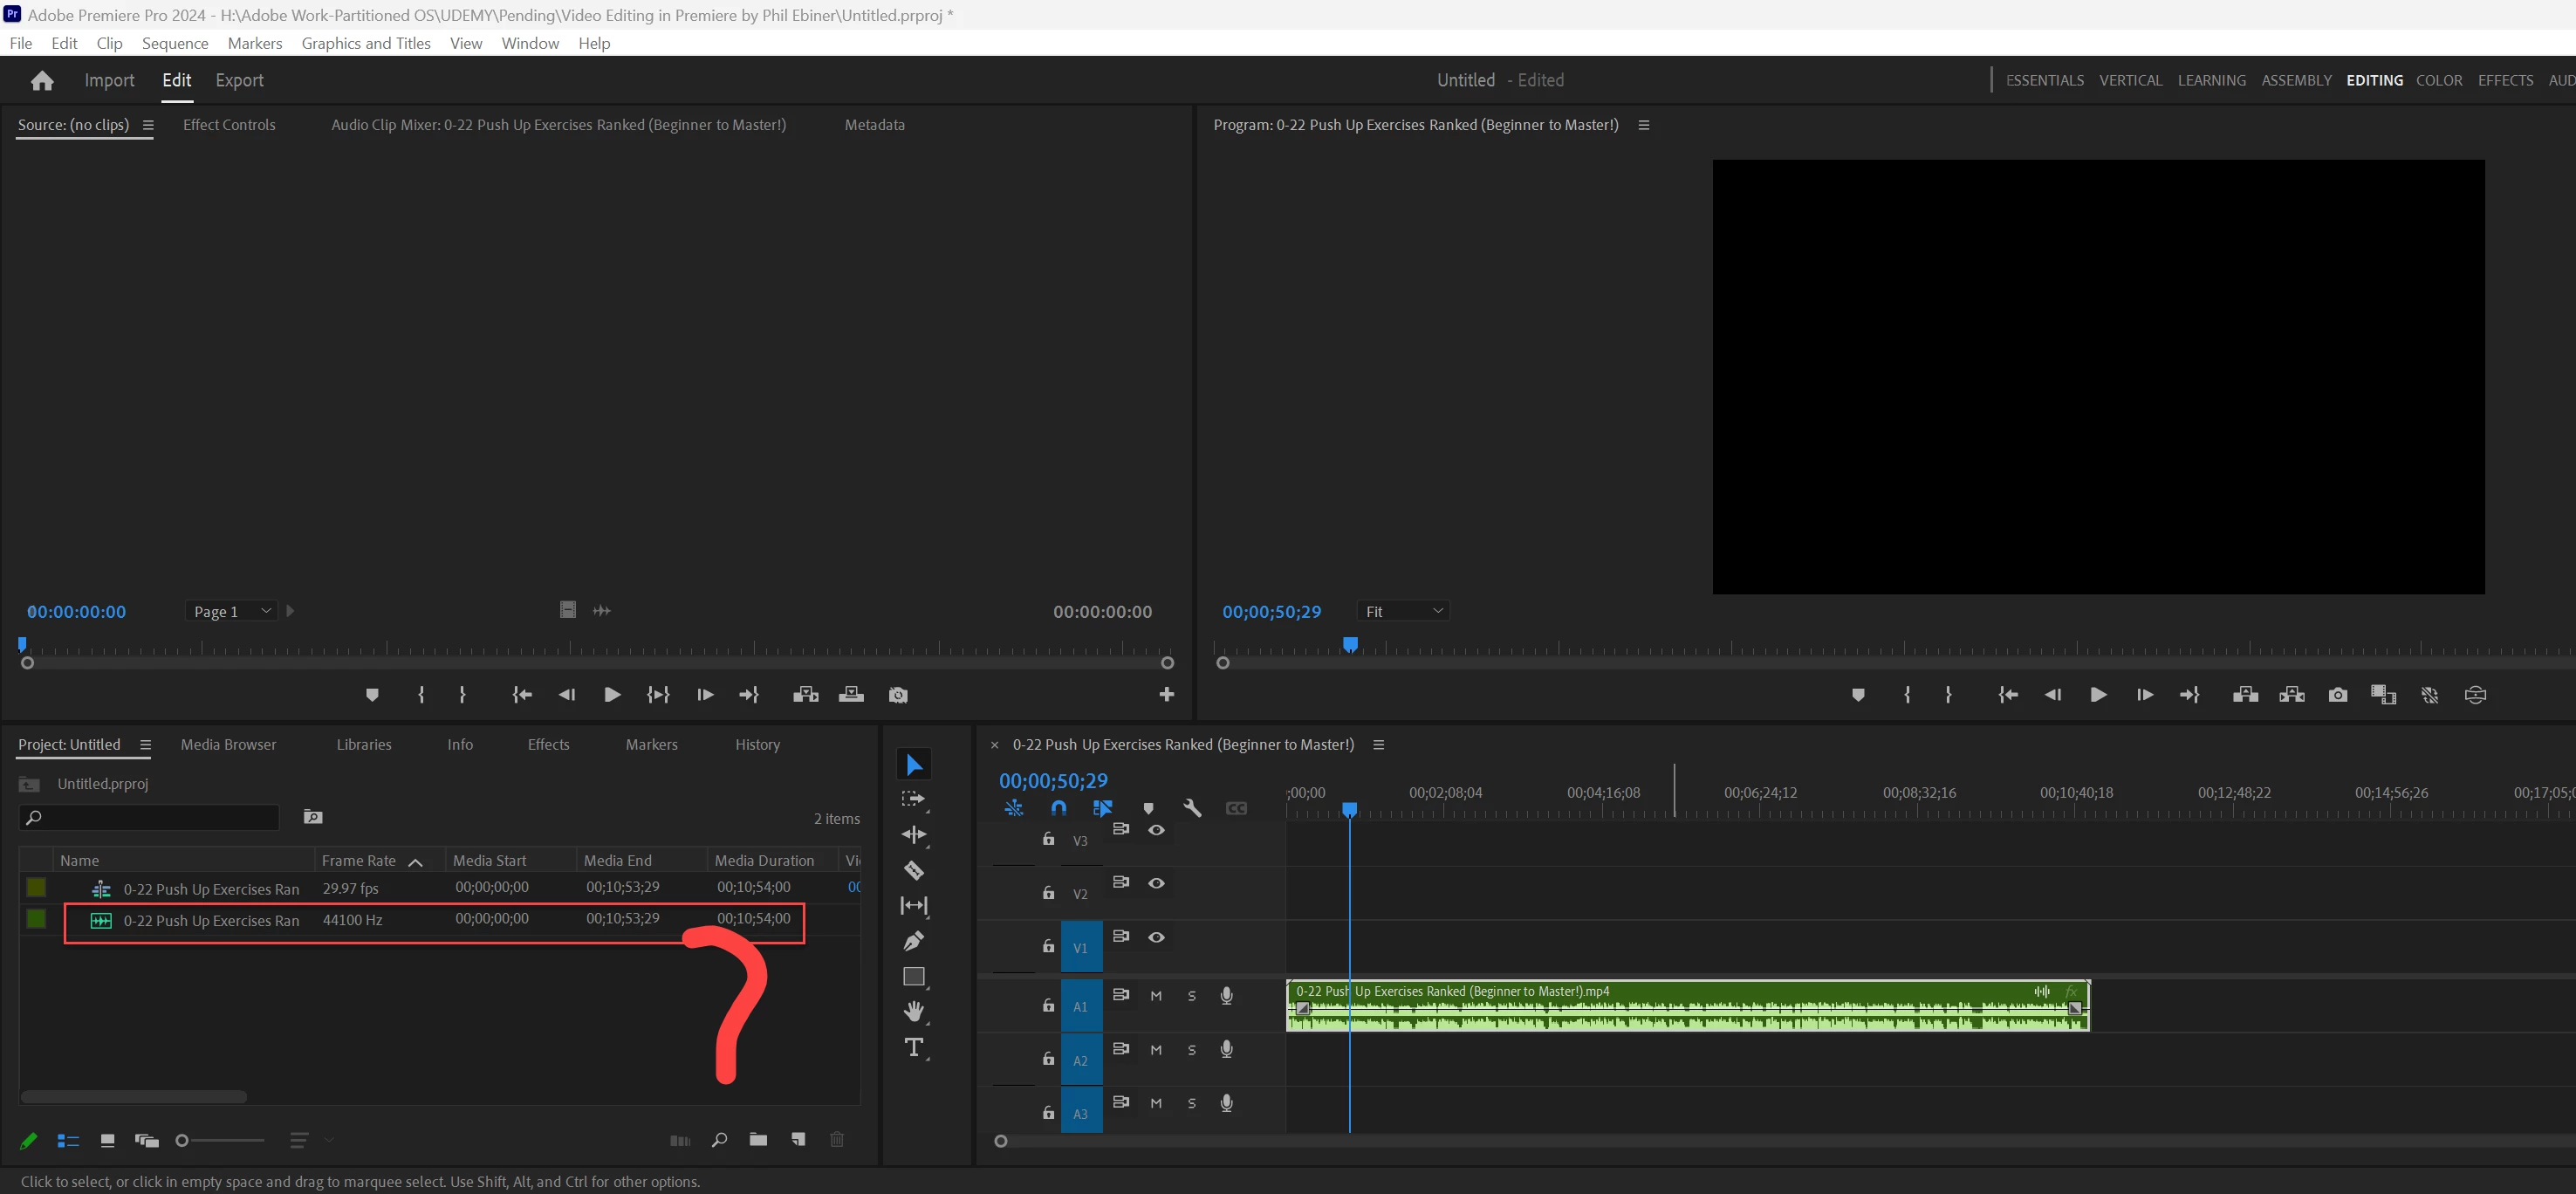The width and height of the screenshot is (2576, 1194).
Task: Switch to the Media Browser tab
Action: [228, 744]
